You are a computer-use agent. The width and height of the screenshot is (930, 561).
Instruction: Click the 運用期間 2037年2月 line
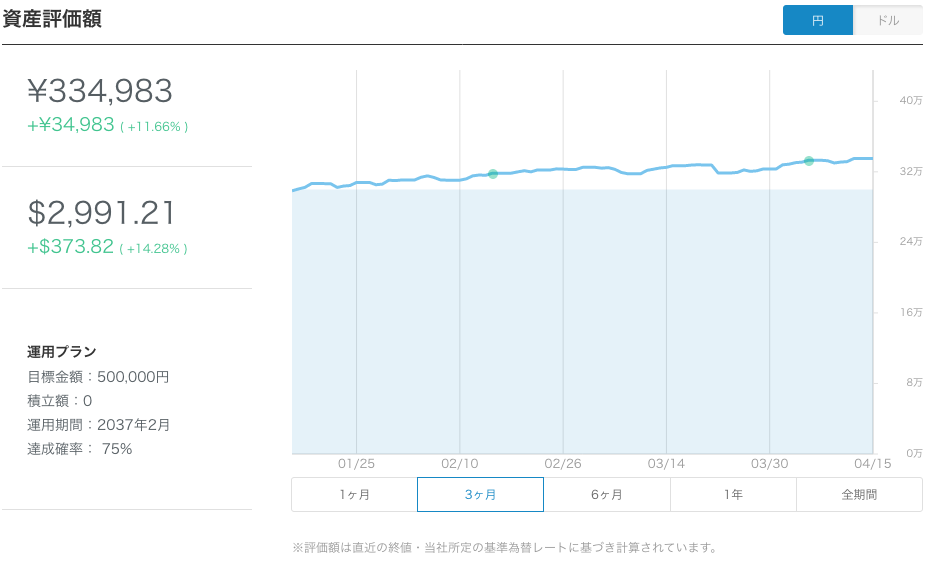pyautogui.click(x=99, y=425)
